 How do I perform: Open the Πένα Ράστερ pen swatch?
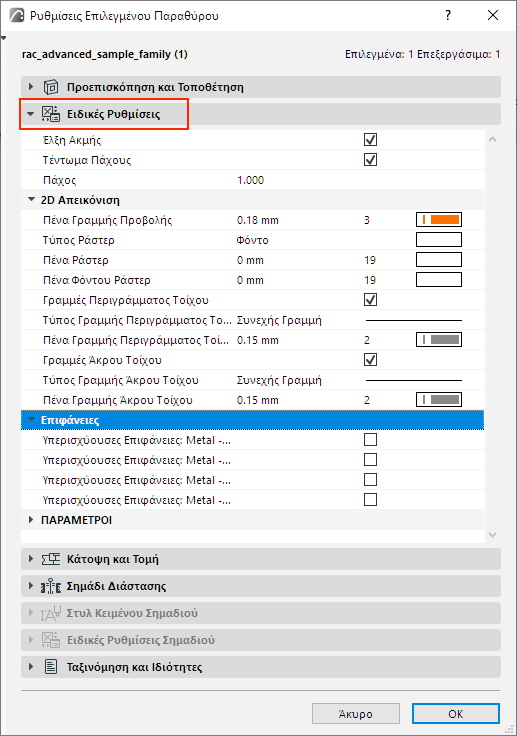tap(439, 260)
